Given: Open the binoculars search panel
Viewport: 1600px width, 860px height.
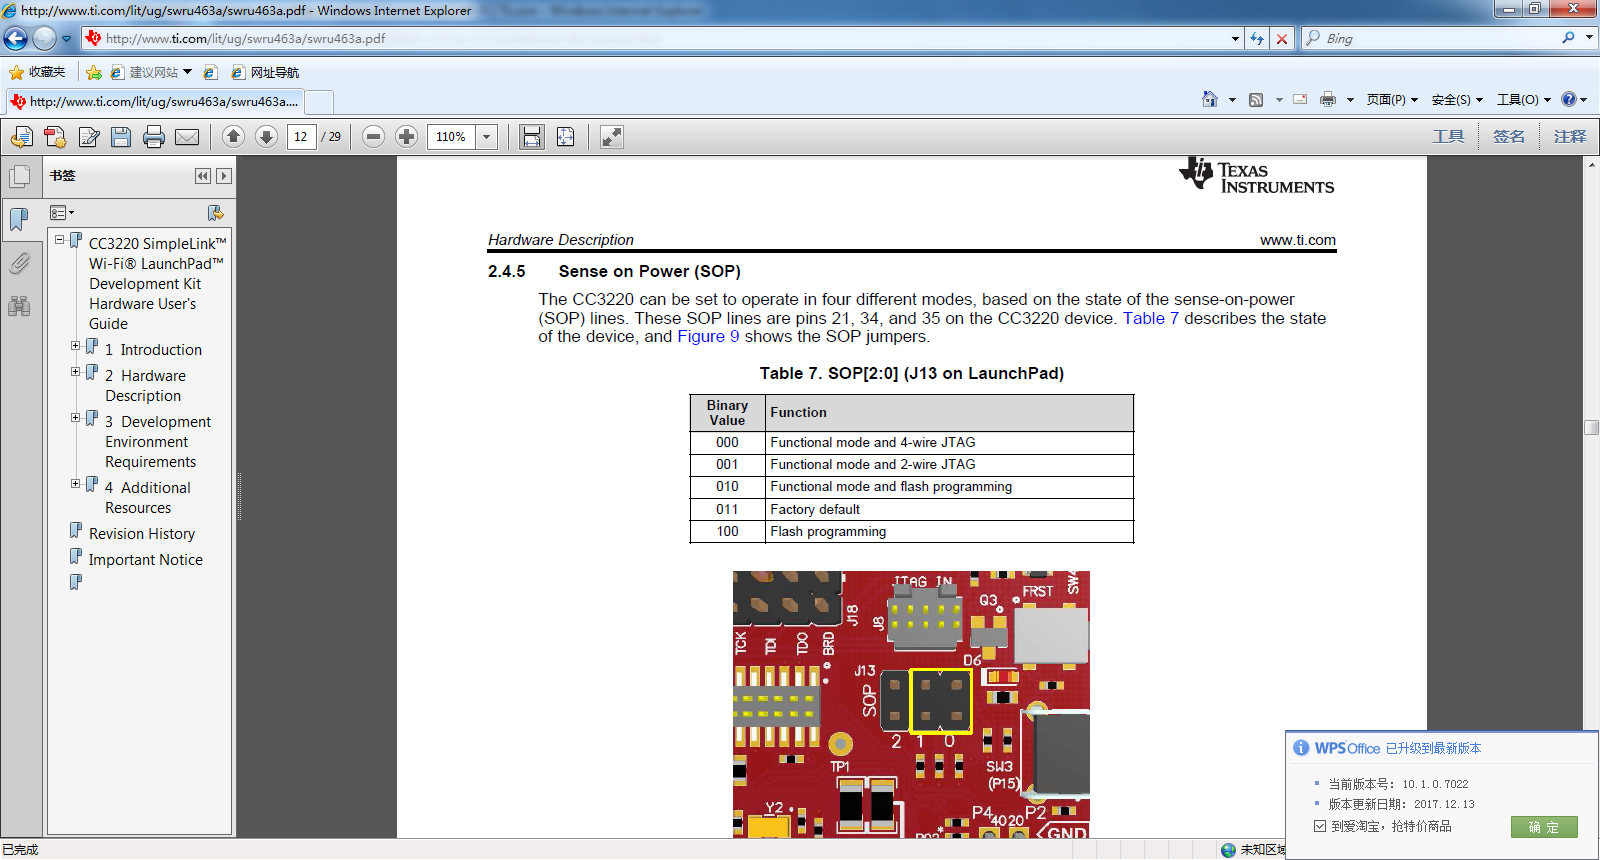Looking at the screenshot, I should 19,306.
